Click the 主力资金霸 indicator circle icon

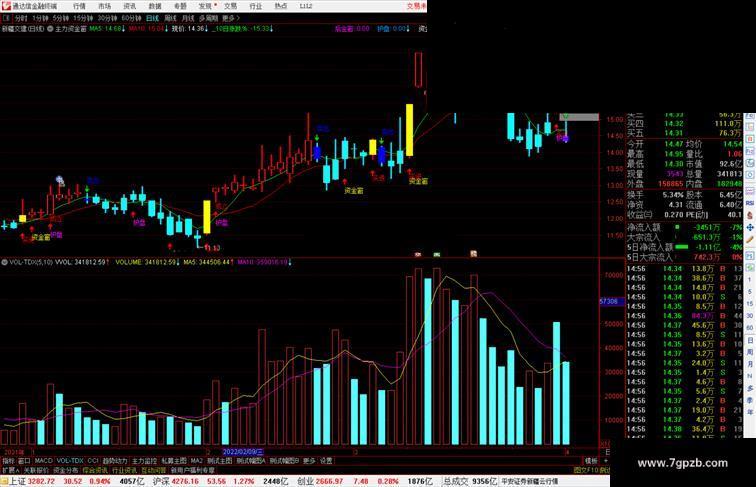pyautogui.click(x=50, y=29)
